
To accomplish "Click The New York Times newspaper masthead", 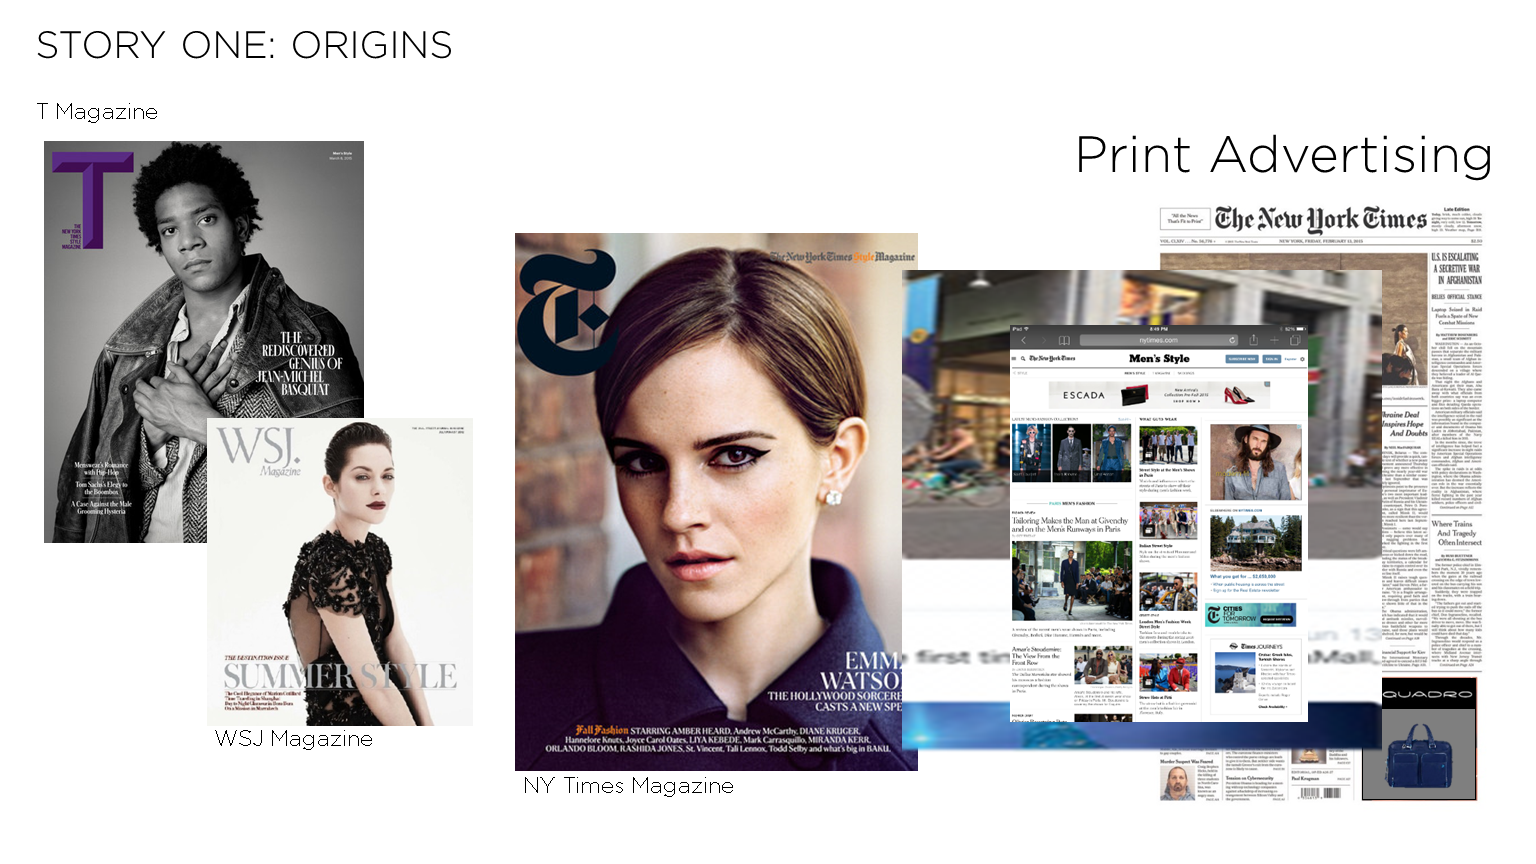I will coord(1320,219).
